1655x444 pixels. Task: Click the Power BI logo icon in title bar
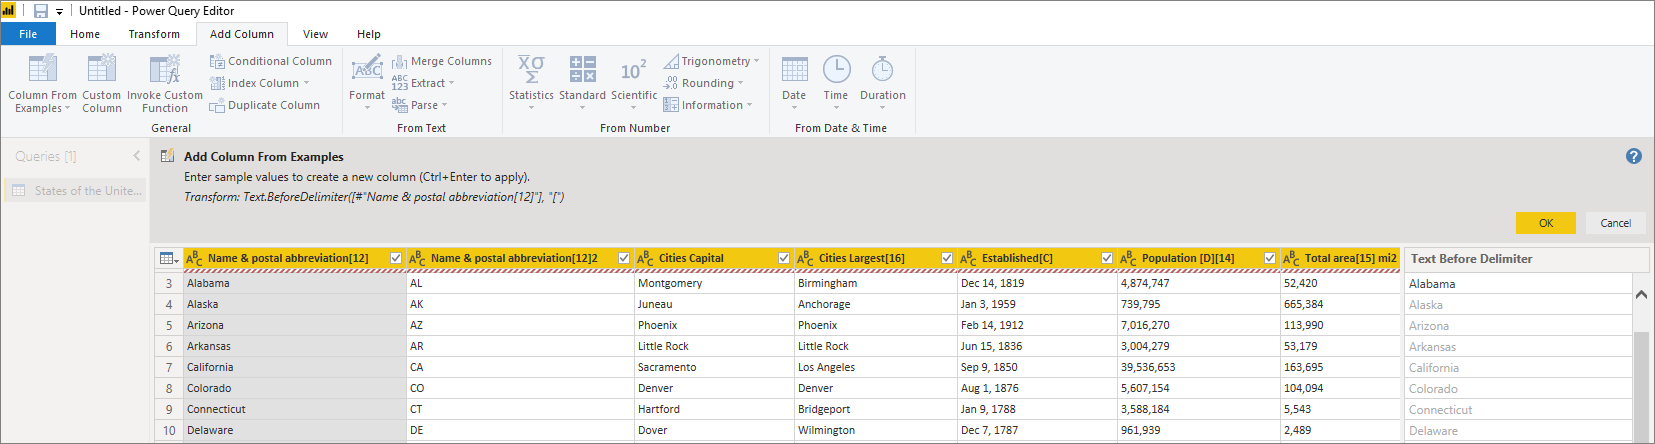(9, 11)
